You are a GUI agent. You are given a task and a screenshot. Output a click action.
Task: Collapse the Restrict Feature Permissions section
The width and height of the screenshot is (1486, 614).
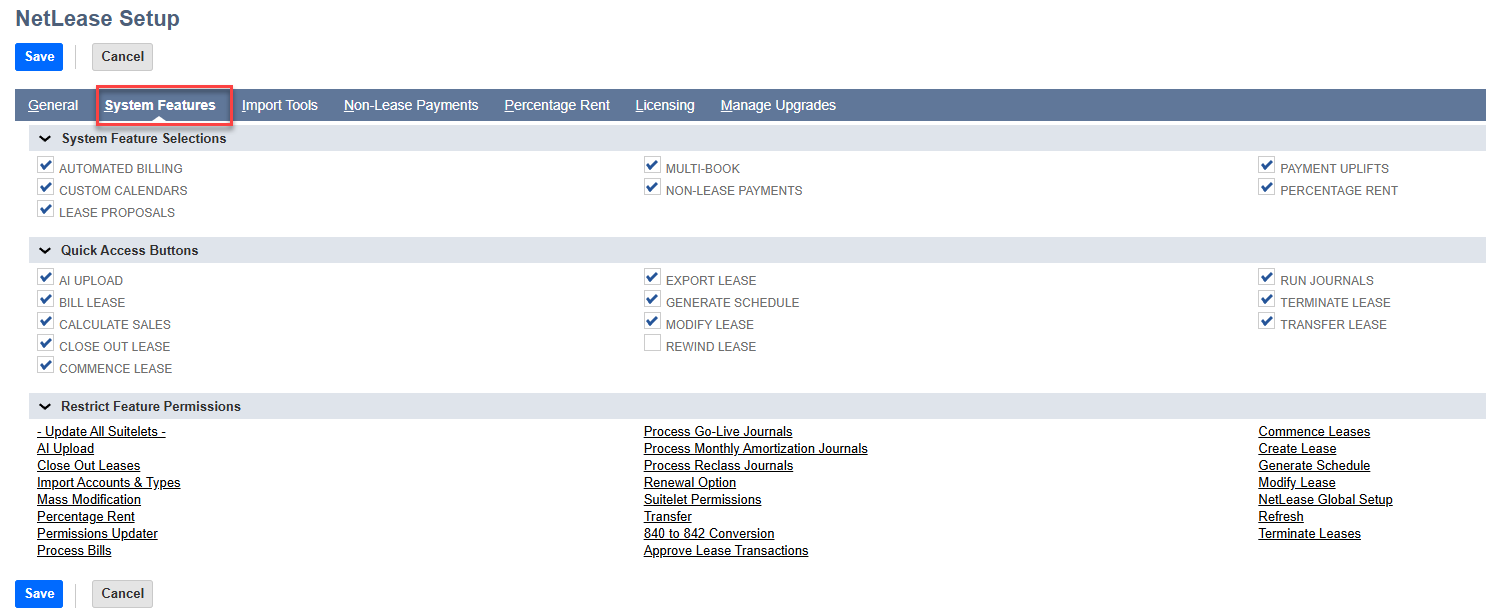click(45, 407)
